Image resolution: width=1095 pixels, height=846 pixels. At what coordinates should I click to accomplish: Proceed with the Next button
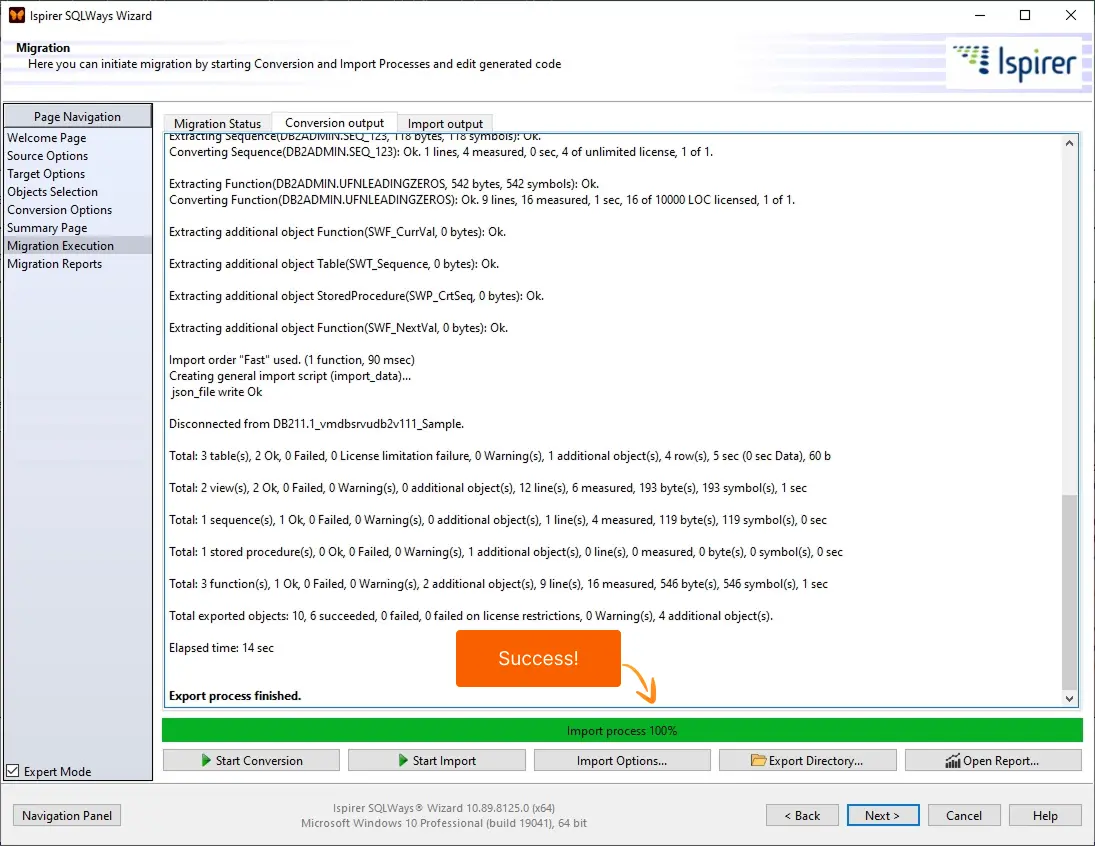point(883,815)
